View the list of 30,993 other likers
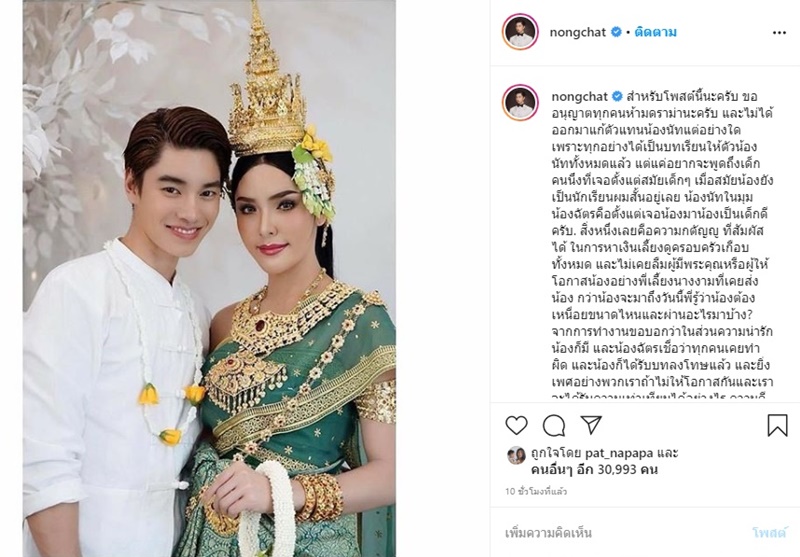This screenshot has height=557, width=800. [594, 469]
